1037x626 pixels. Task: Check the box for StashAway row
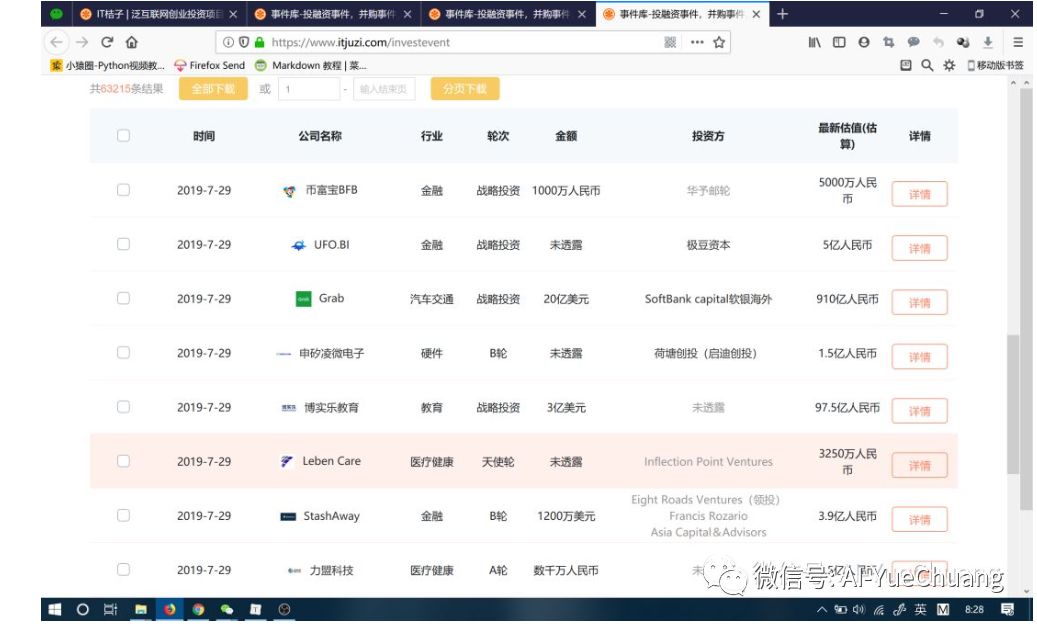point(123,515)
